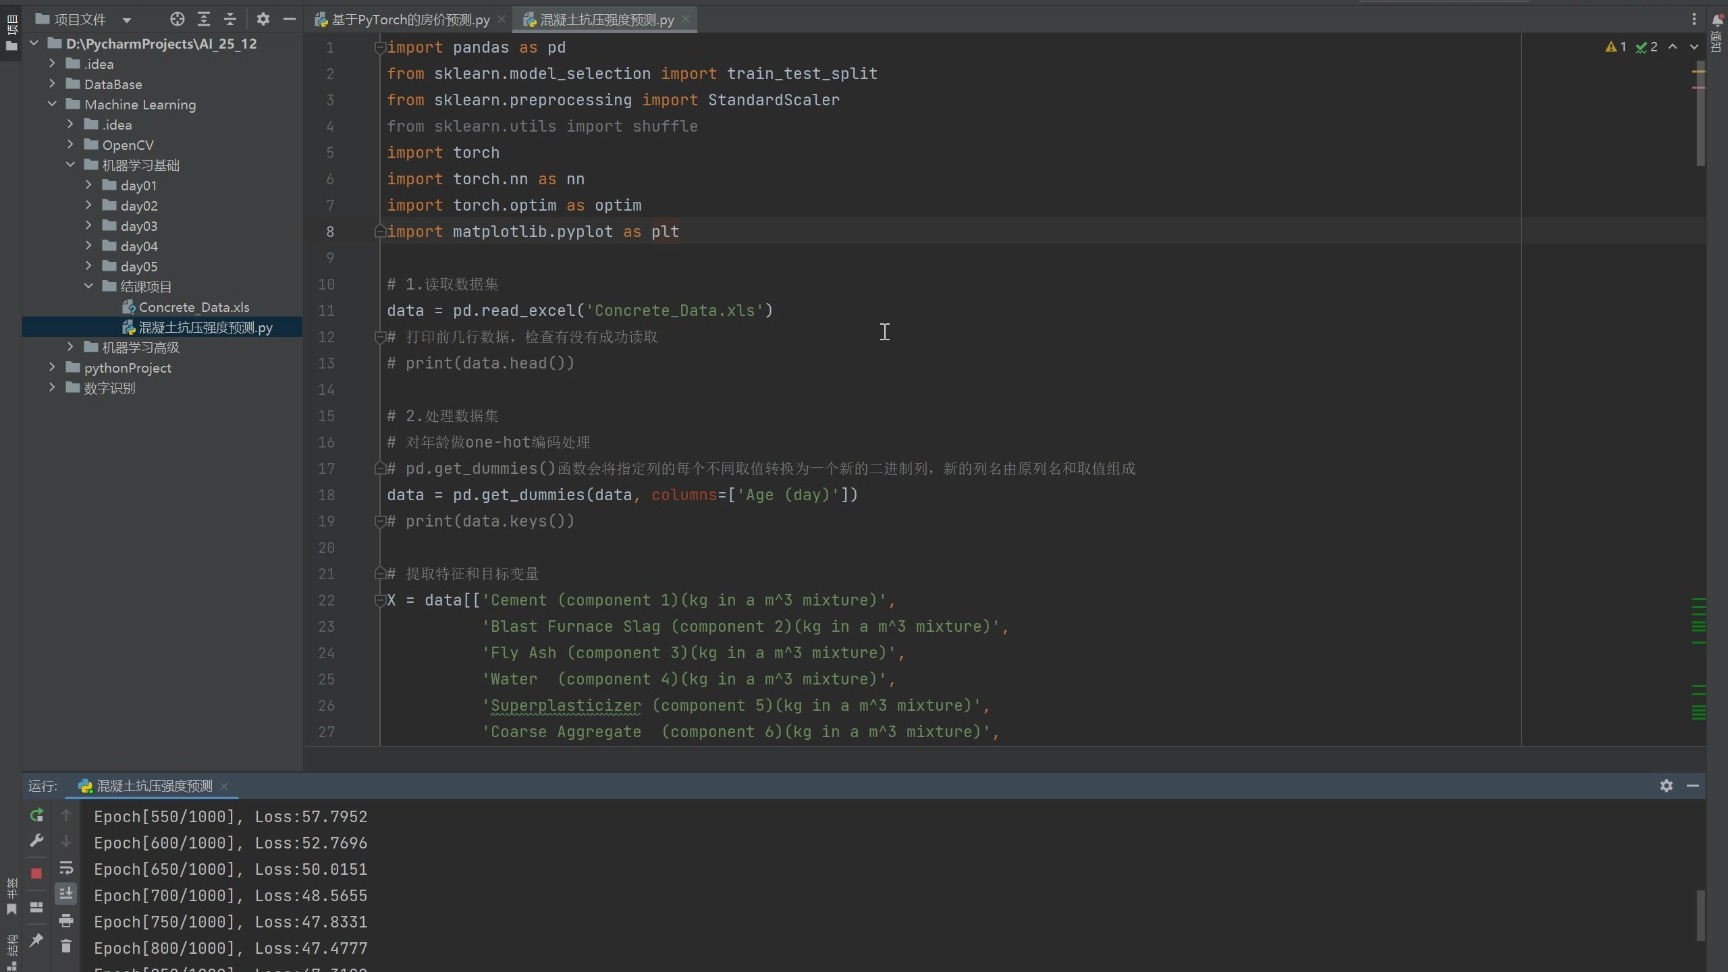Viewport: 1728px width, 972px height.
Task: Fold the comment block at line 12
Action: click(380, 337)
